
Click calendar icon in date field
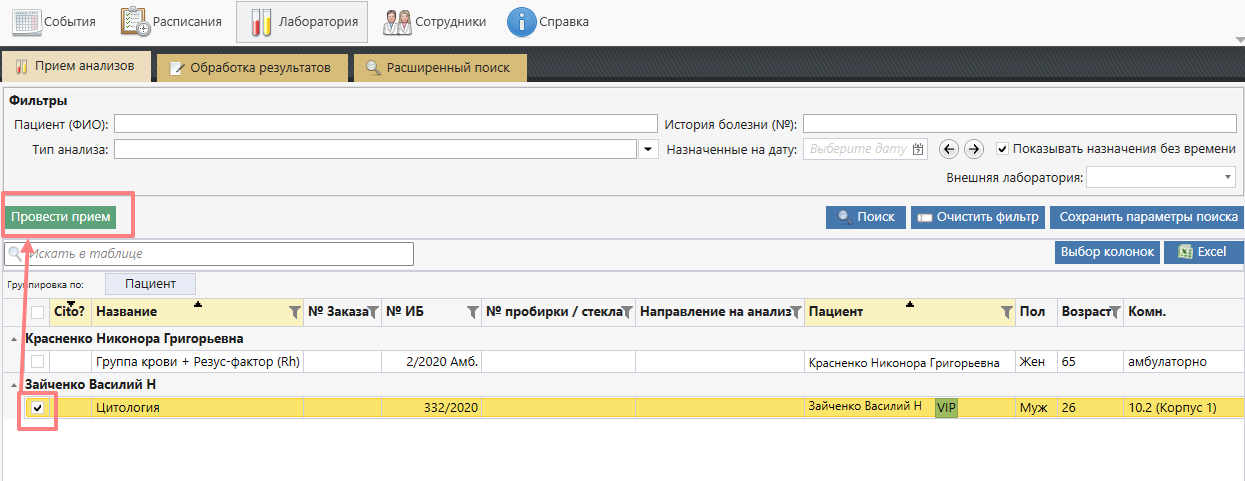(918, 149)
